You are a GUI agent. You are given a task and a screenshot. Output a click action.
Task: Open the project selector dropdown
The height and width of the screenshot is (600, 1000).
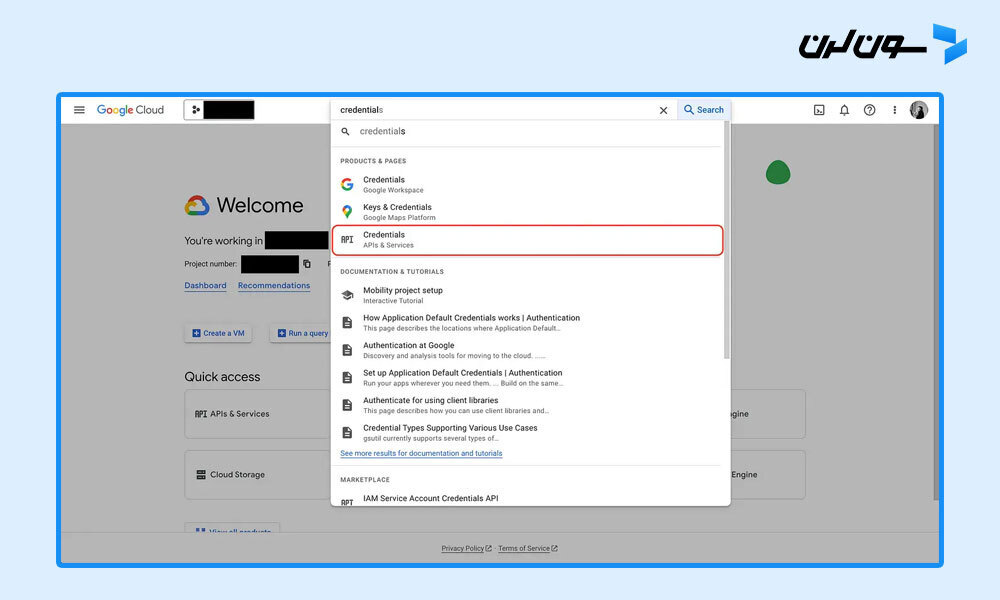pos(219,110)
